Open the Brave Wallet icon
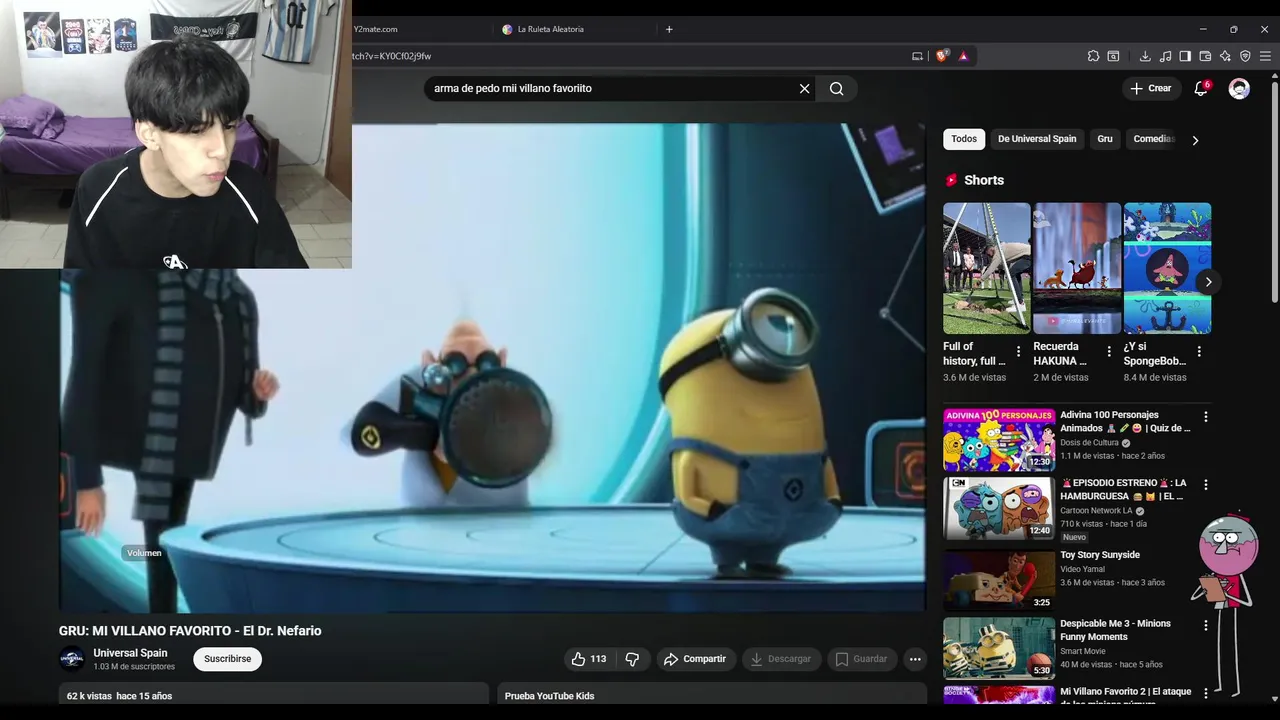Viewport: 1280px width, 720px height. (1205, 56)
